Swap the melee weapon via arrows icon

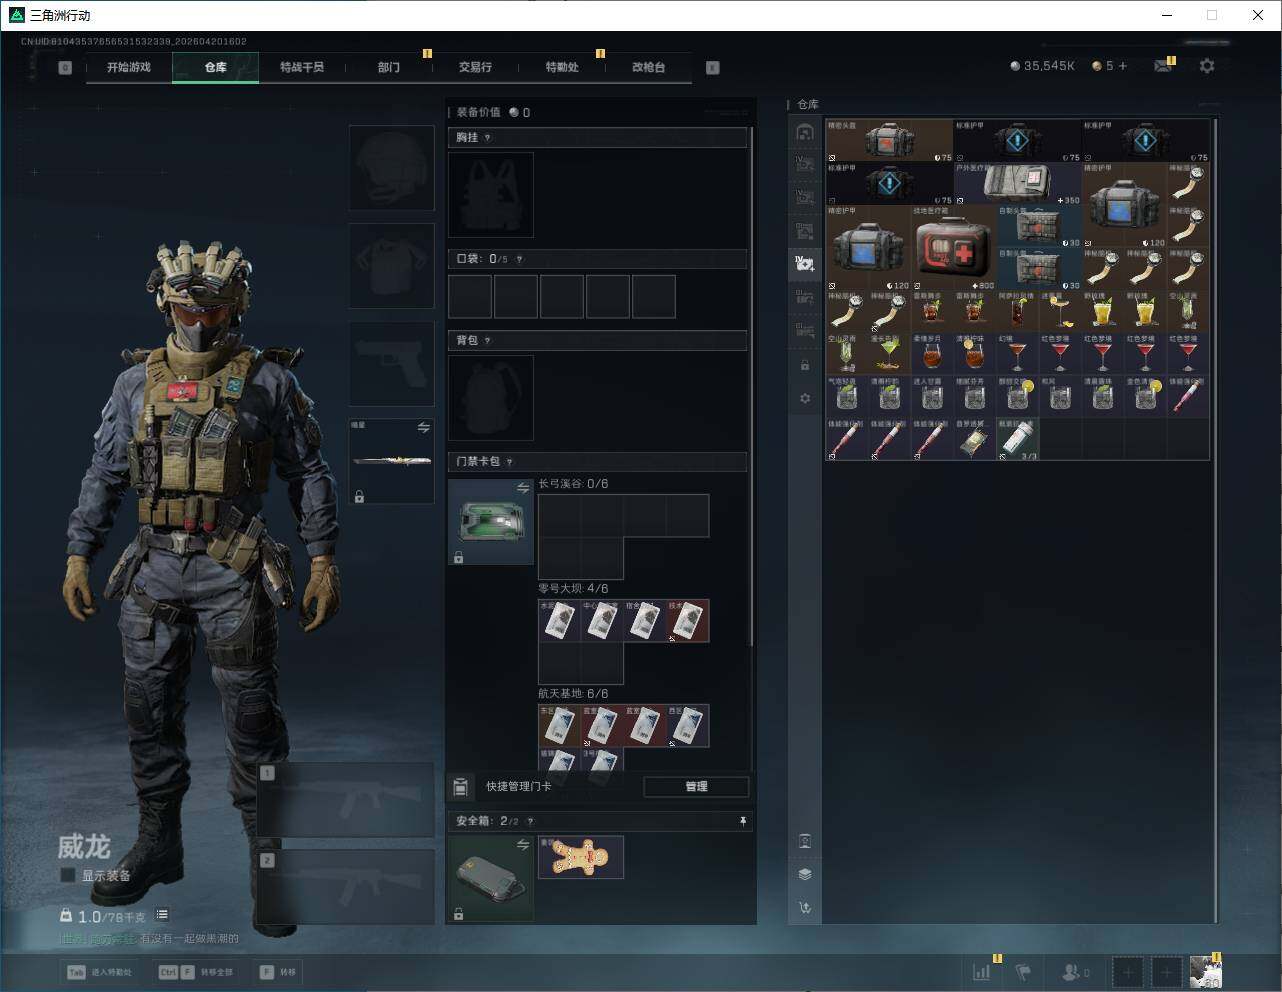[423, 428]
